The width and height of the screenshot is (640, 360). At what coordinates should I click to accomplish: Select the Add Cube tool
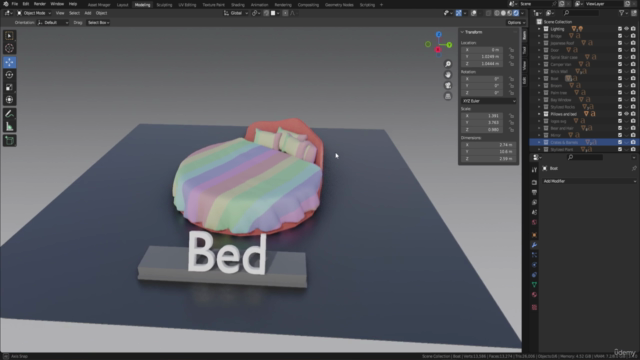coord(9,141)
